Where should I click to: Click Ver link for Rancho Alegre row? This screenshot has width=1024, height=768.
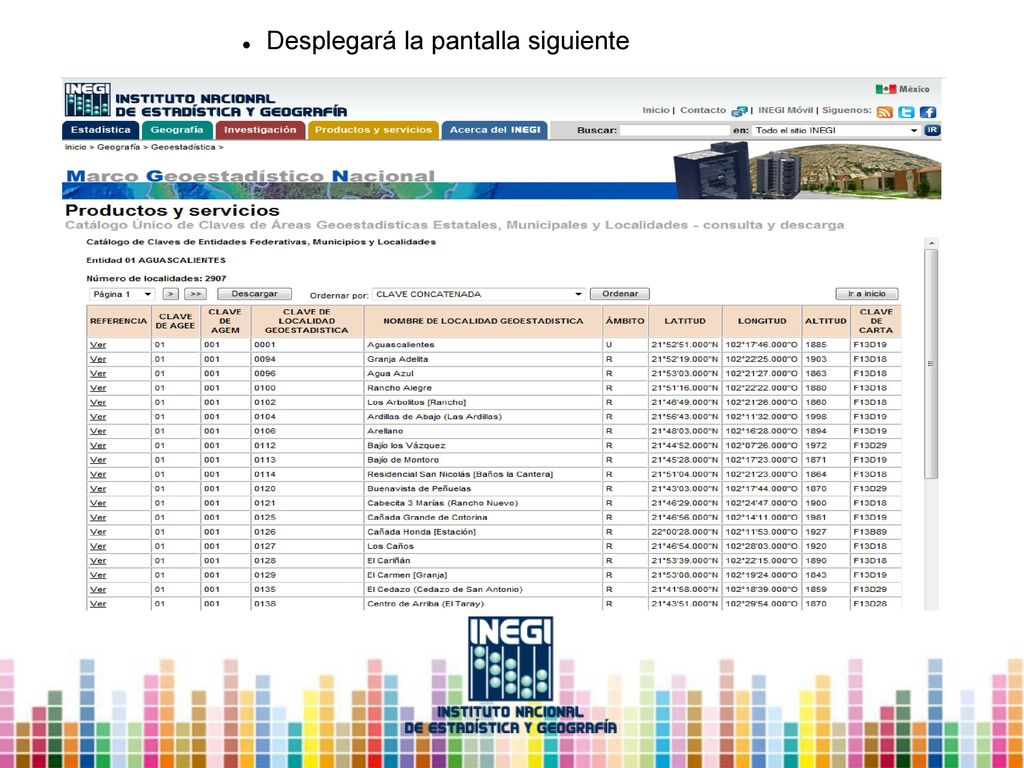(98, 388)
